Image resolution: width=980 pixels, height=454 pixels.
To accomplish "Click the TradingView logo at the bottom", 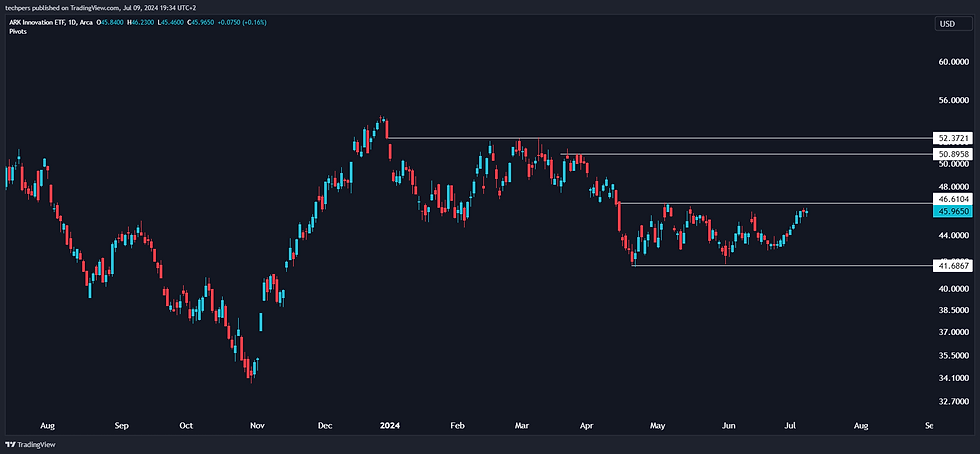I will (28, 445).
